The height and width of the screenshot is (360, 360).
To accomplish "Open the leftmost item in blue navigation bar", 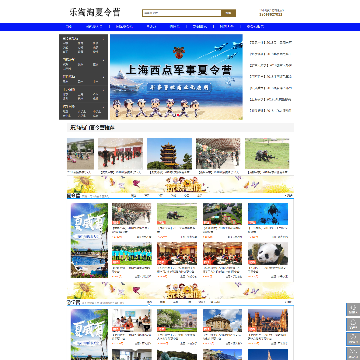I will click(69, 27).
